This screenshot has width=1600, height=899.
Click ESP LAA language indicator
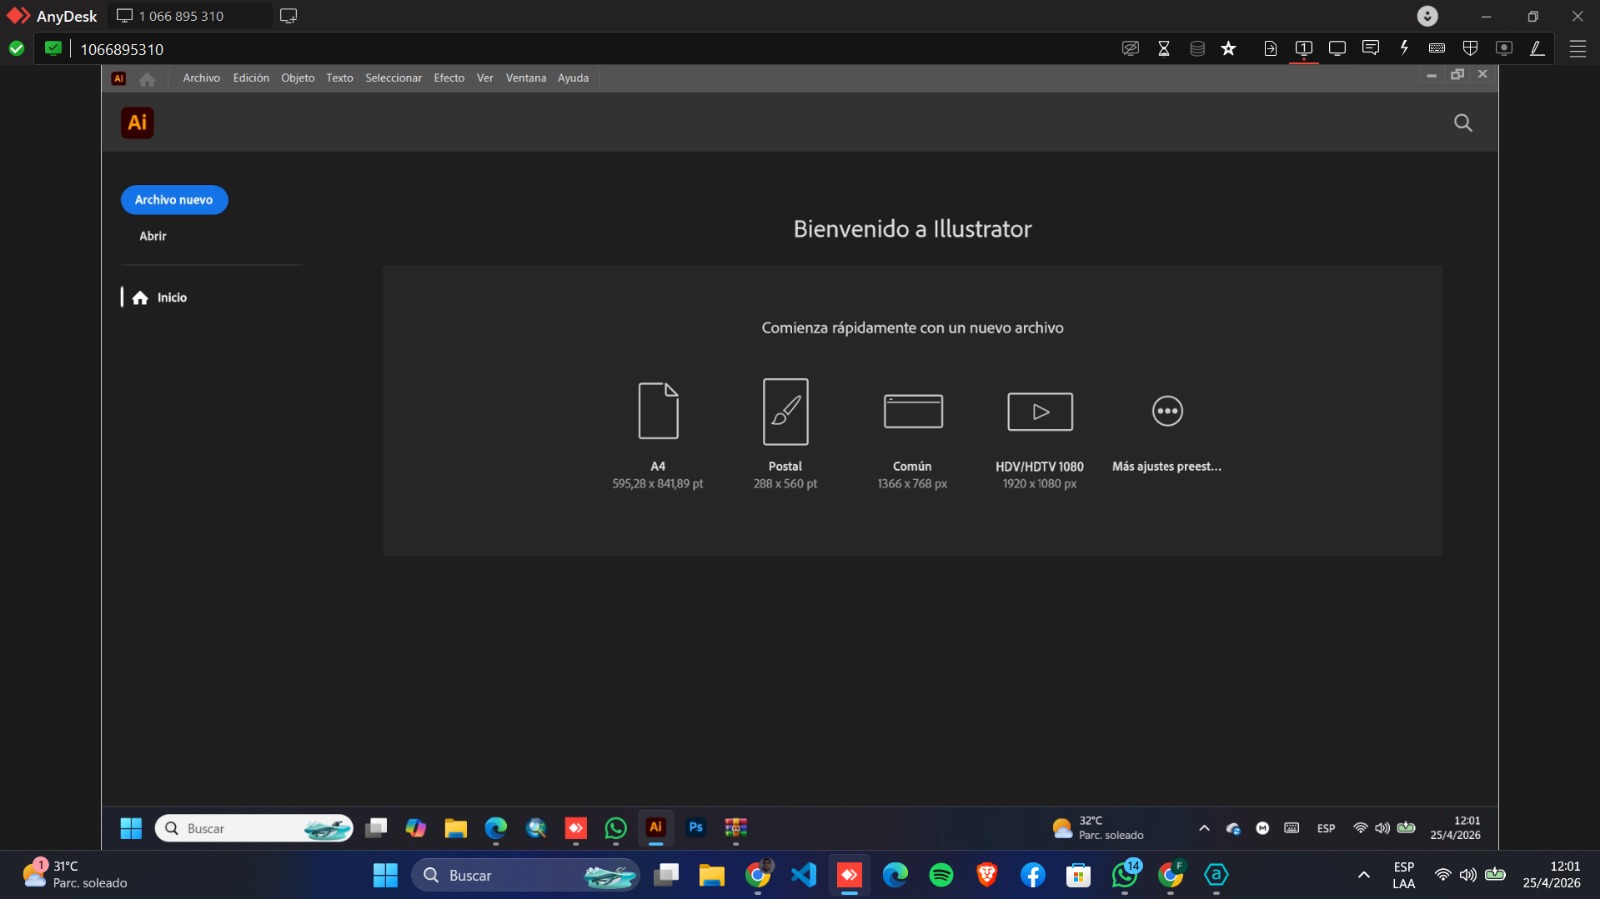(1404, 875)
